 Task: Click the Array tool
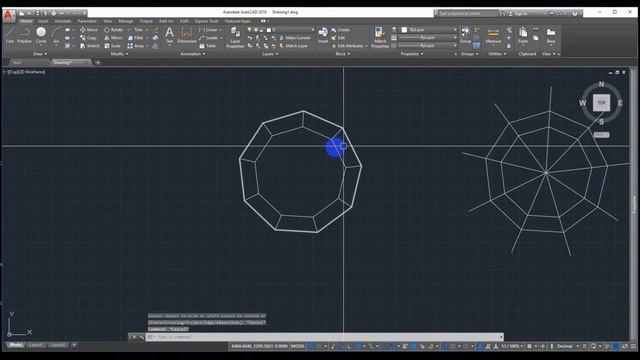[x=136, y=46]
